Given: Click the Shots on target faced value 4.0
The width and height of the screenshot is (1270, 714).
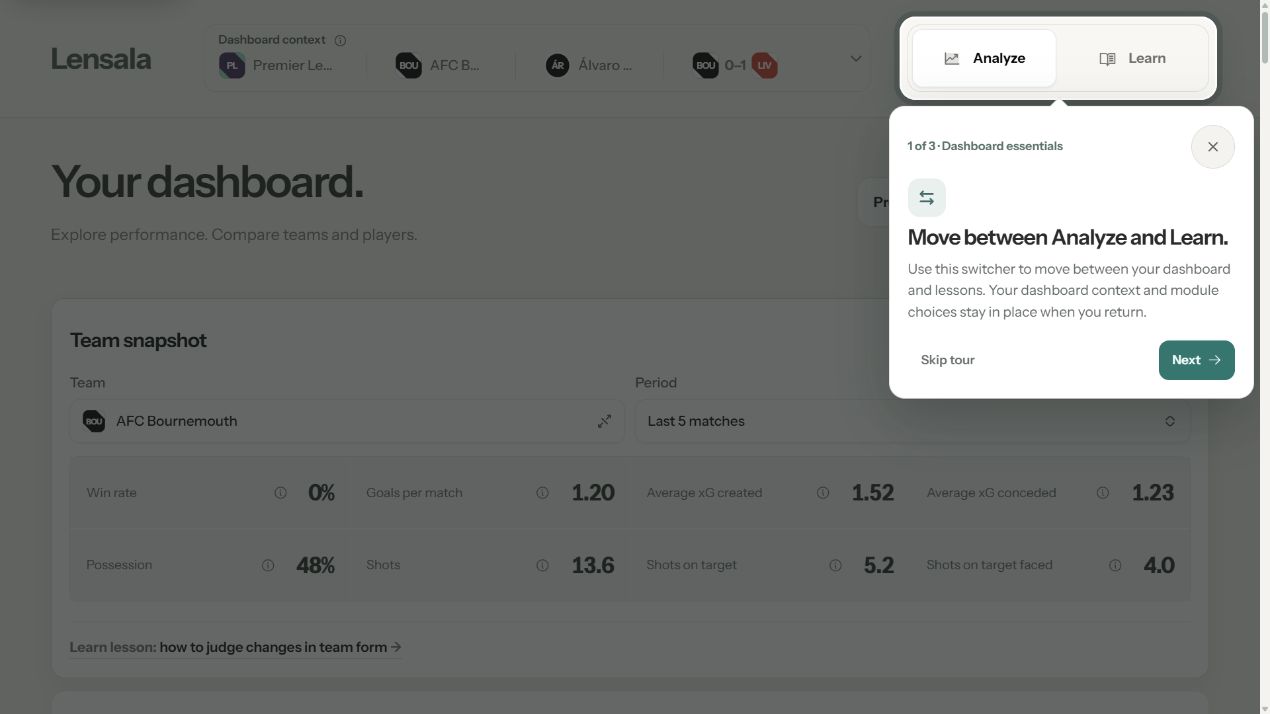Looking at the screenshot, I should (x=1159, y=565).
